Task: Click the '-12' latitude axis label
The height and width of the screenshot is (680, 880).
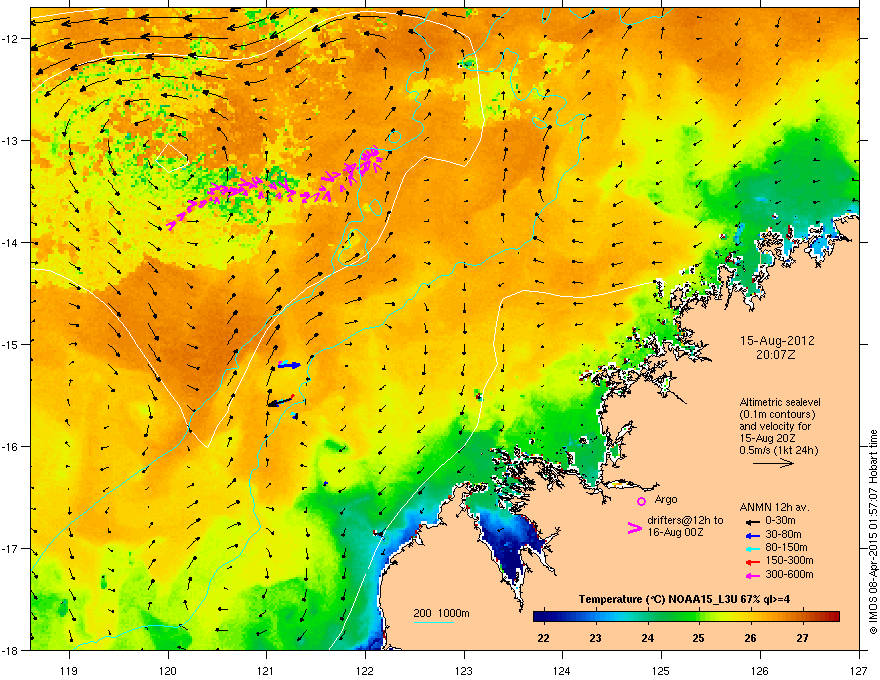Action: (11, 39)
